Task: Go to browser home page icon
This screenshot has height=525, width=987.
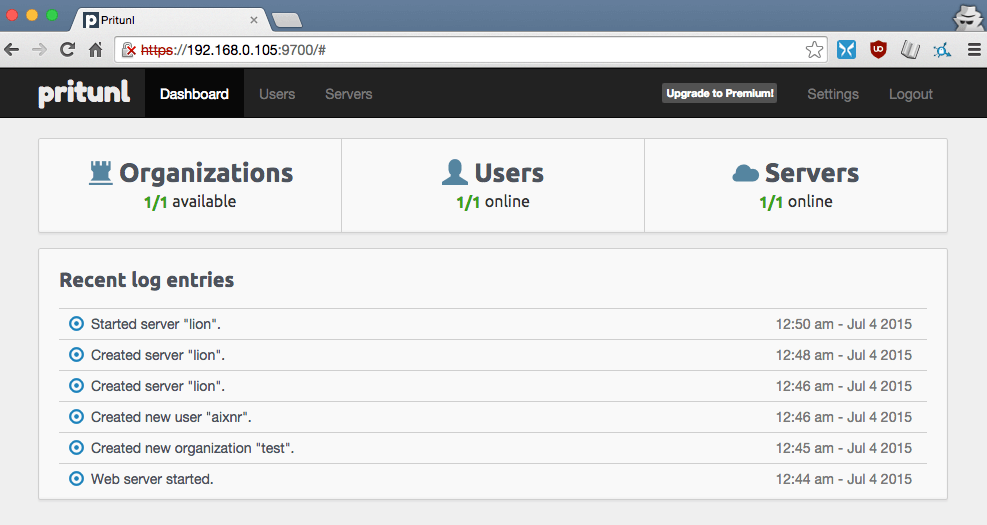Action: point(96,50)
